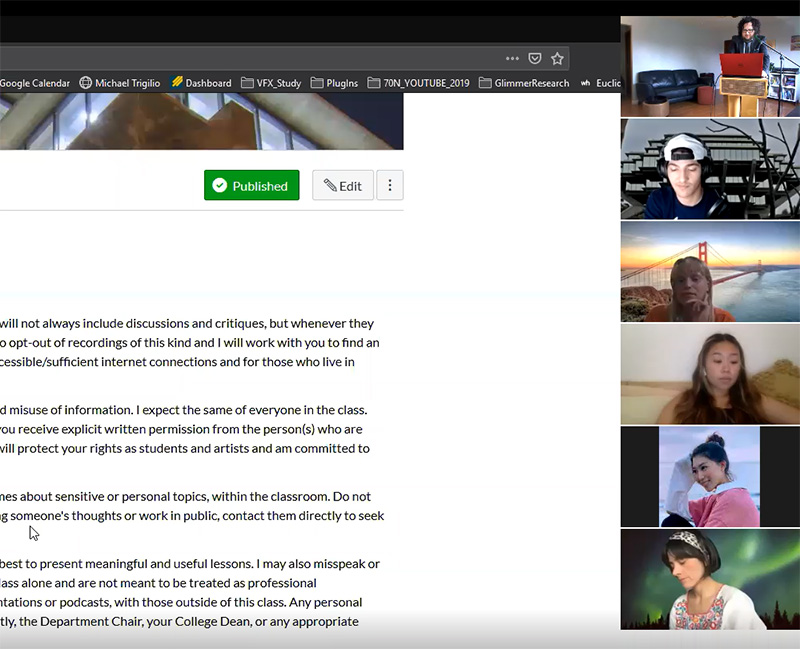Select the instructor video at the podium

710,66
